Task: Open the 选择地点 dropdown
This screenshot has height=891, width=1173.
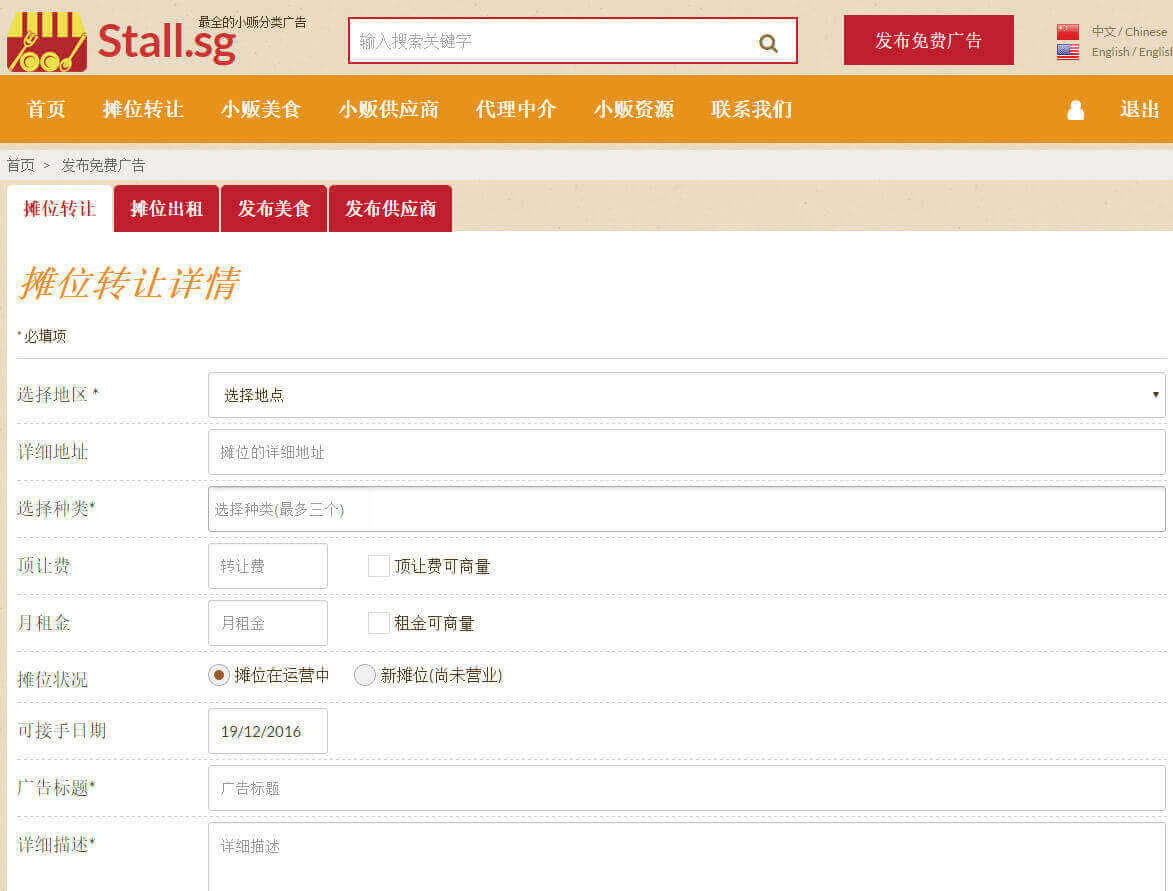Action: coord(686,395)
